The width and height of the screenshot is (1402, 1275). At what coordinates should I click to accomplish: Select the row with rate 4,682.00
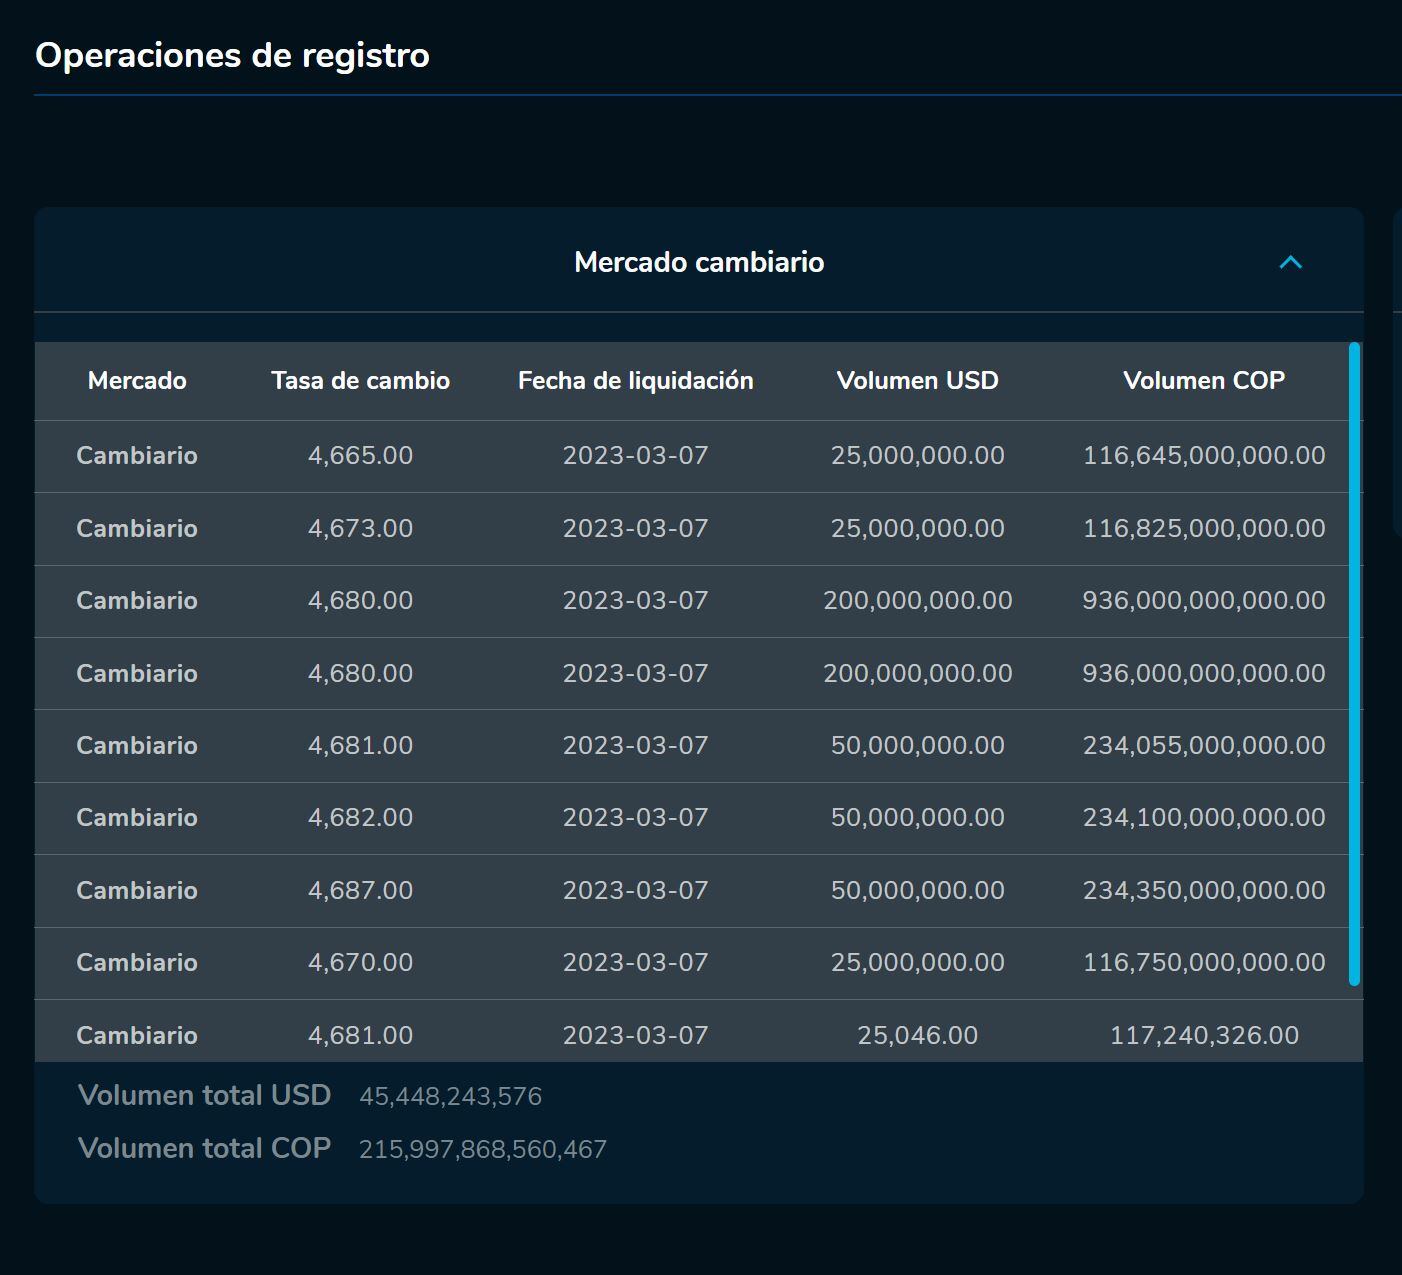[600, 817]
